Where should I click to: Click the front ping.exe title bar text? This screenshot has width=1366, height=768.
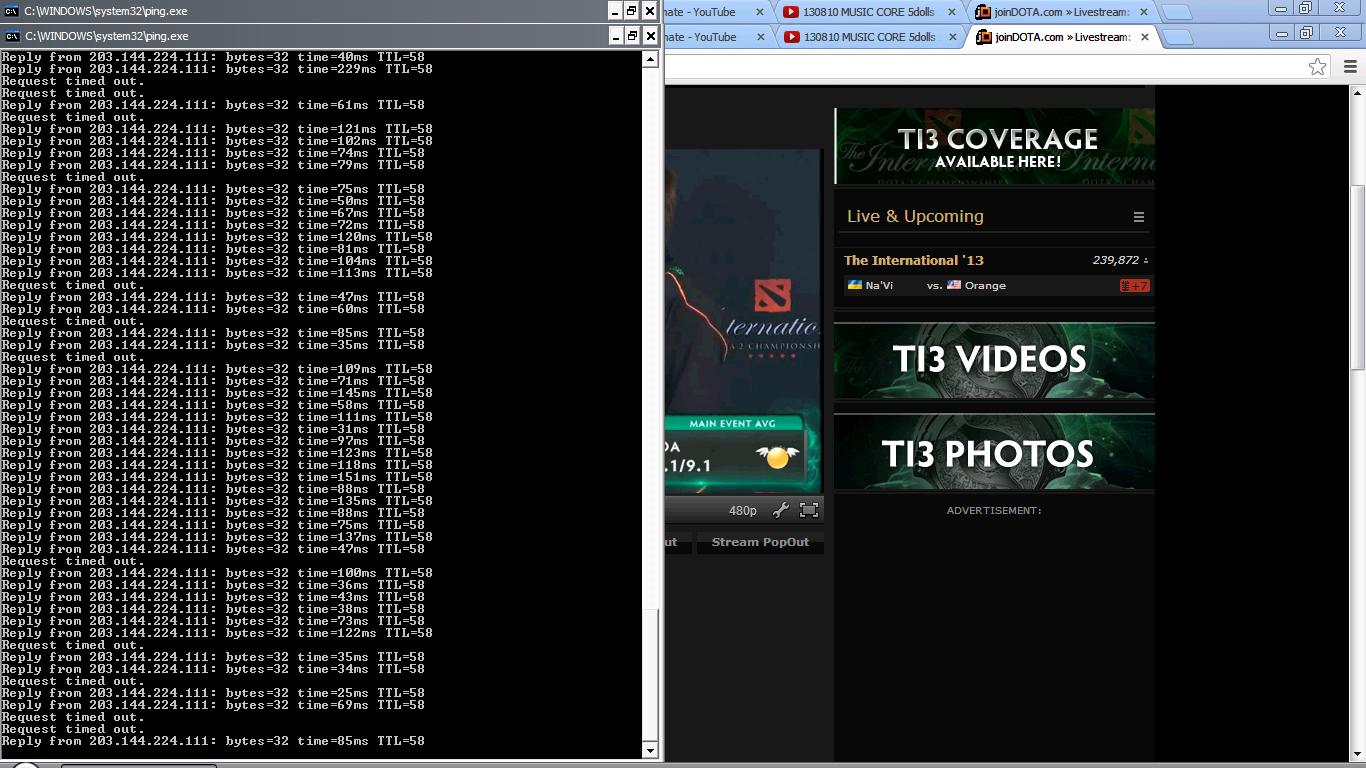coord(107,36)
